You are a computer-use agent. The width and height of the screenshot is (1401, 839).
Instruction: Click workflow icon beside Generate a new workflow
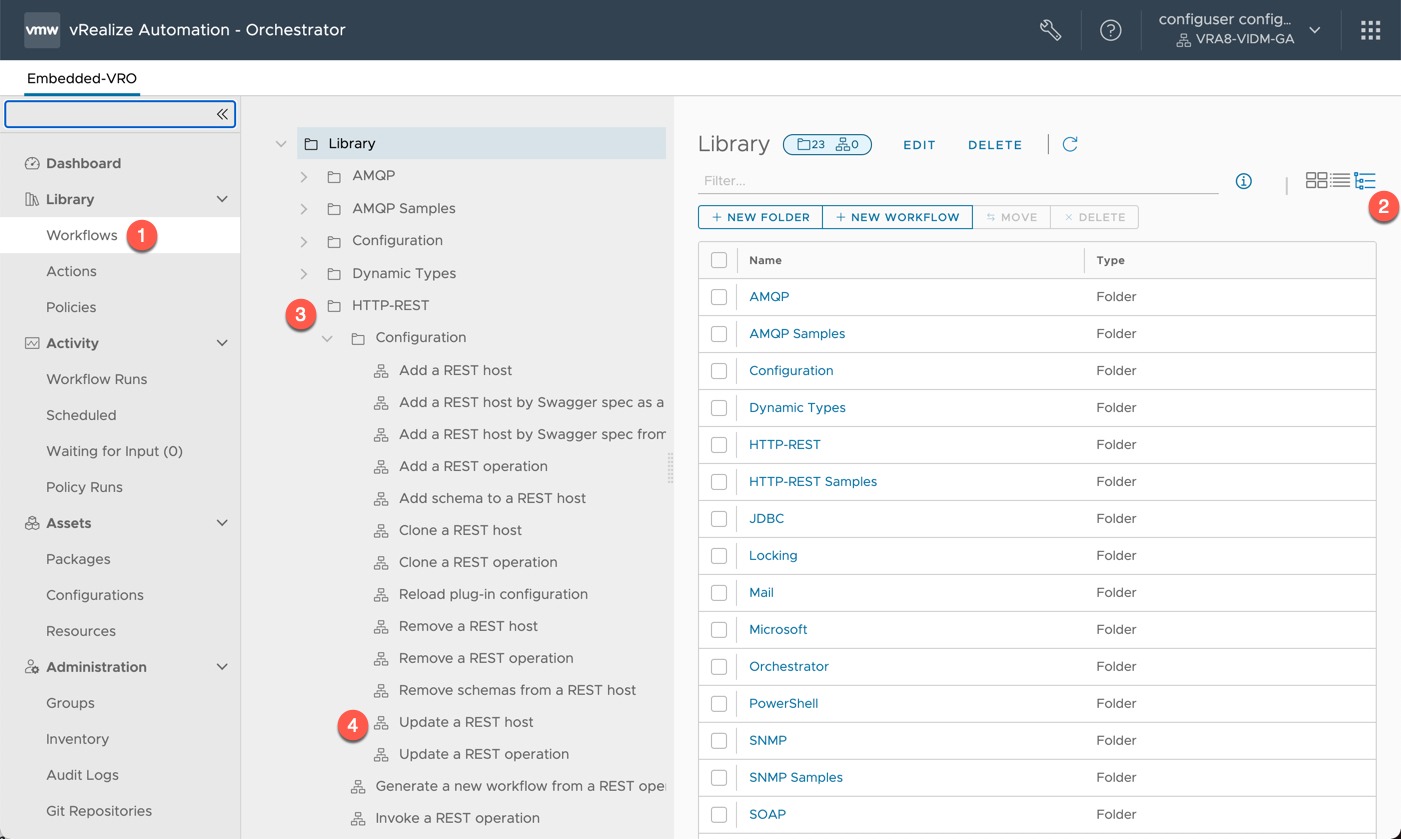coord(358,786)
